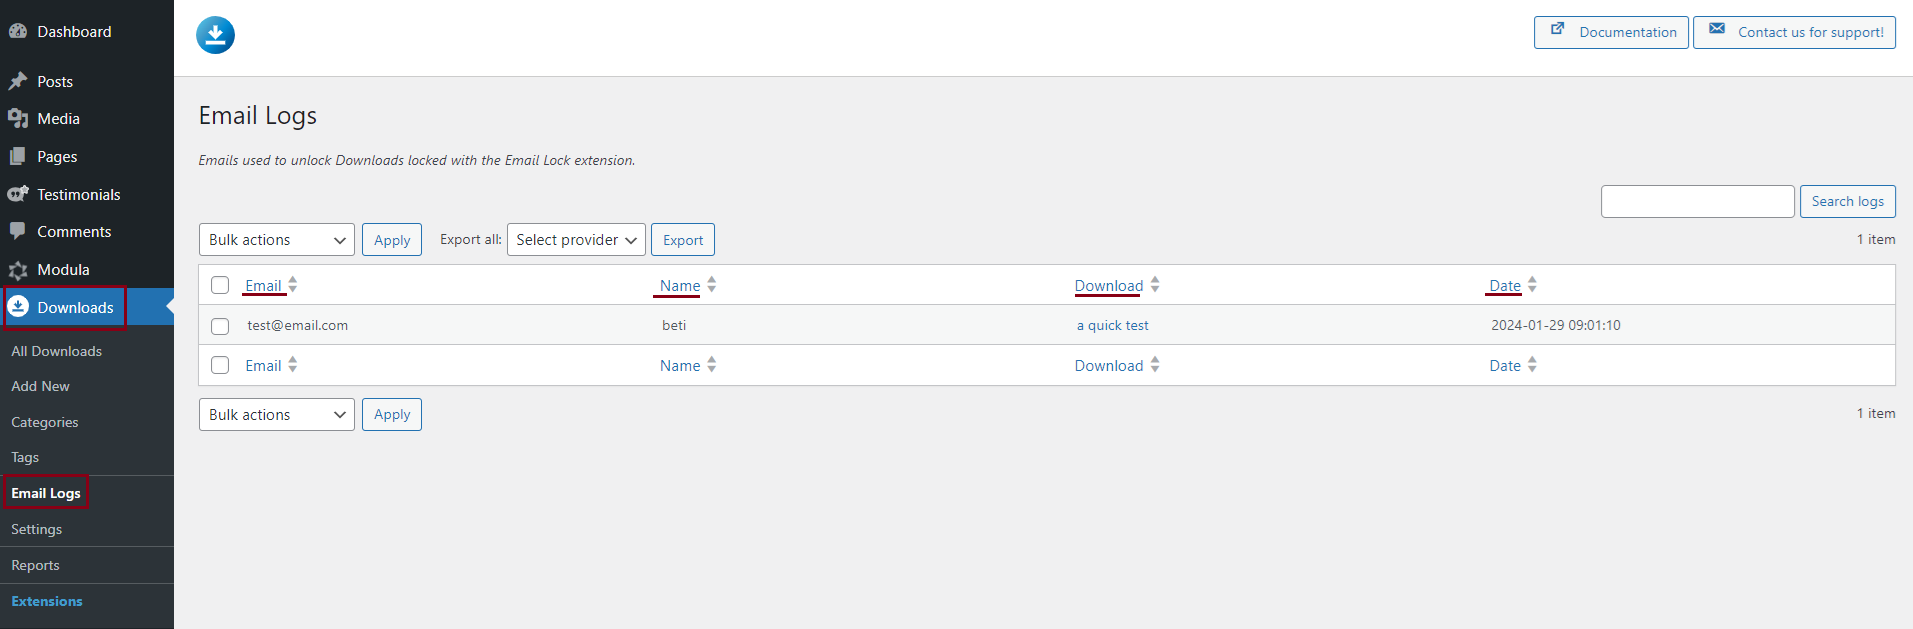Click the Dashboard gauge icon in sidebar
This screenshot has height=629, width=1913.
pyautogui.click(x=18, y=31)
